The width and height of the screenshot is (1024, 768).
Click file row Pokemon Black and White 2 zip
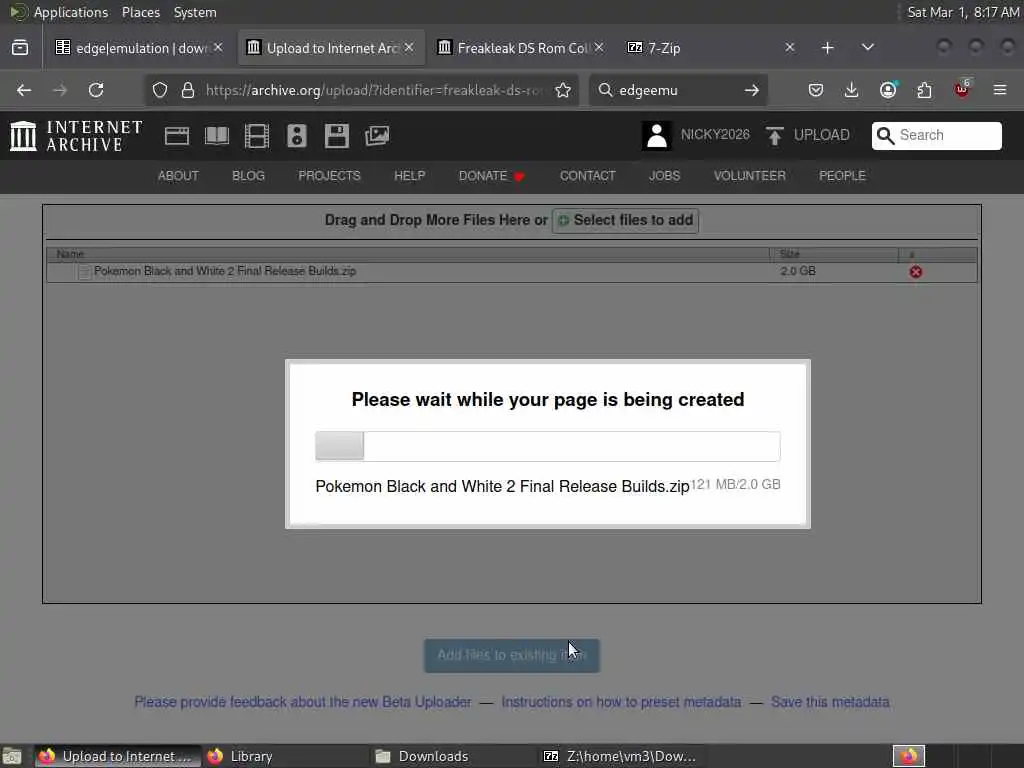coord(512,272)
